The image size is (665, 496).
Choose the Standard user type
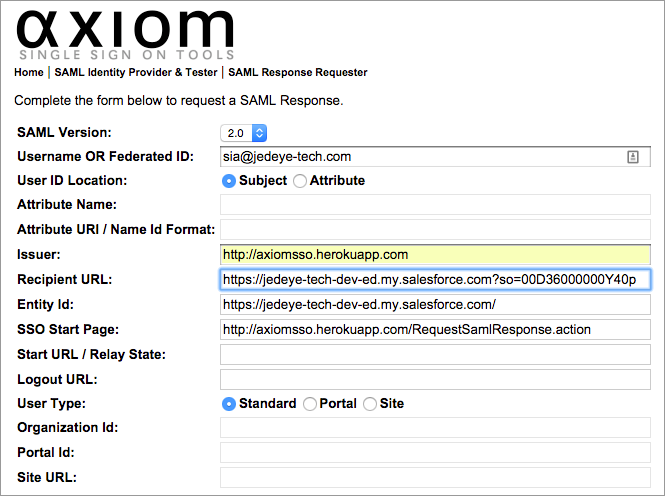tap(229, 404)
